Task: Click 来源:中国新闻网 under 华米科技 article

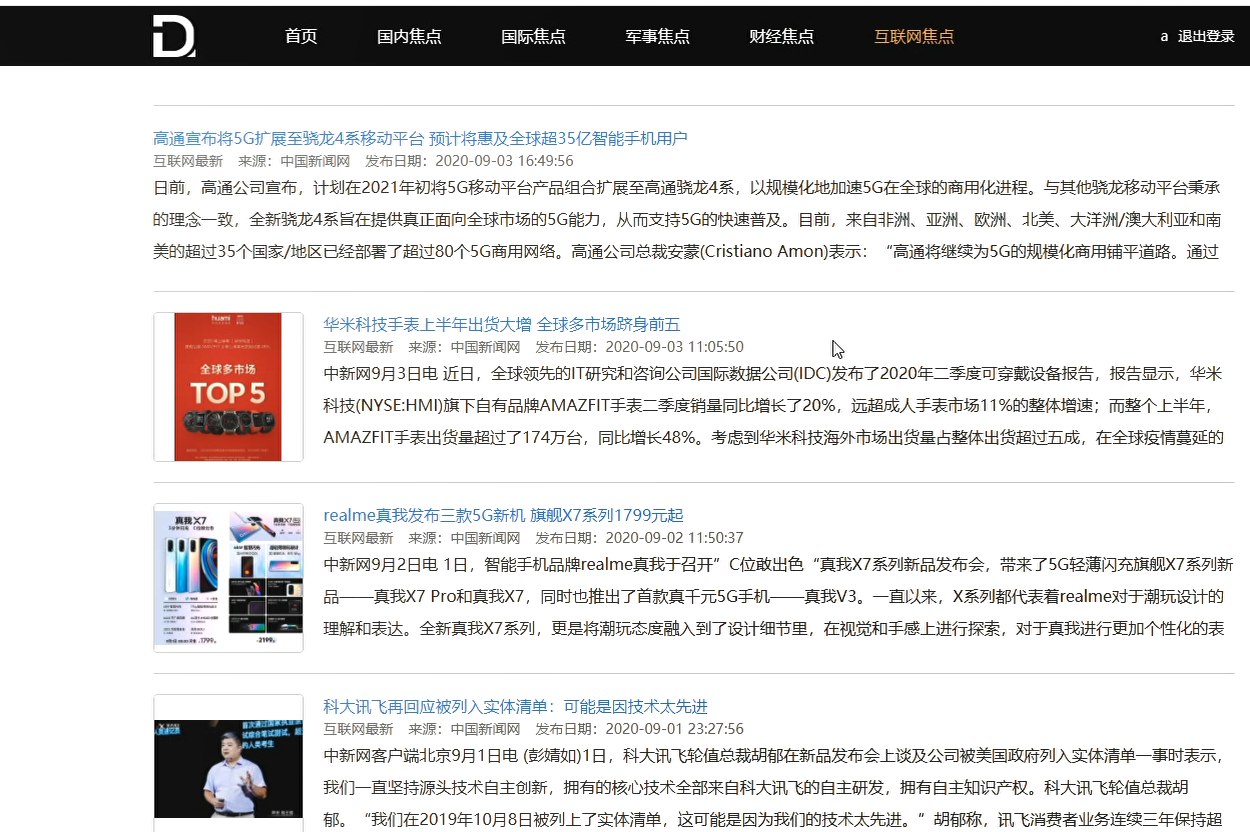Action: point(464,347)
